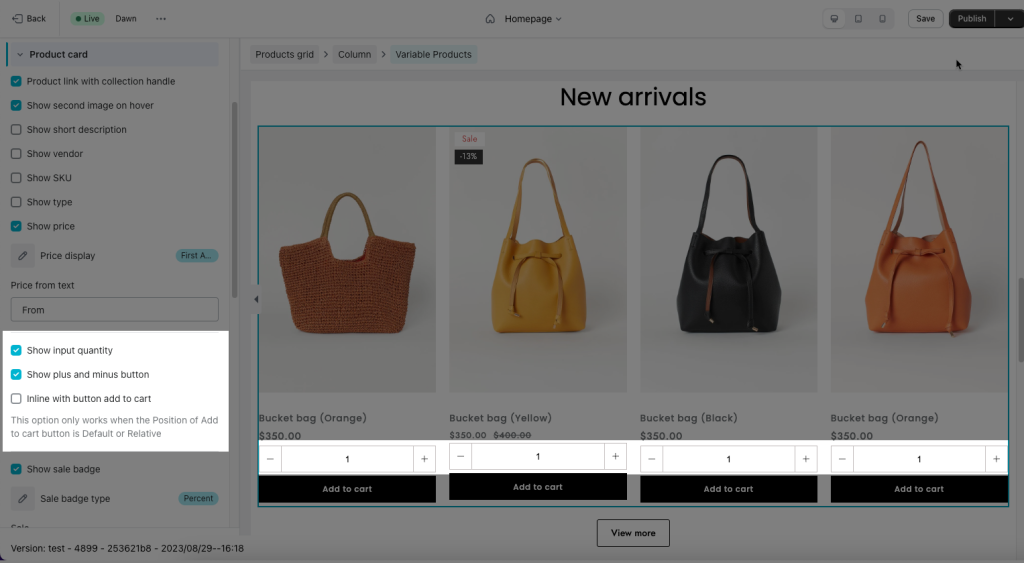Enable Show type checkbox
The image size is (1024, 563).
16,202
